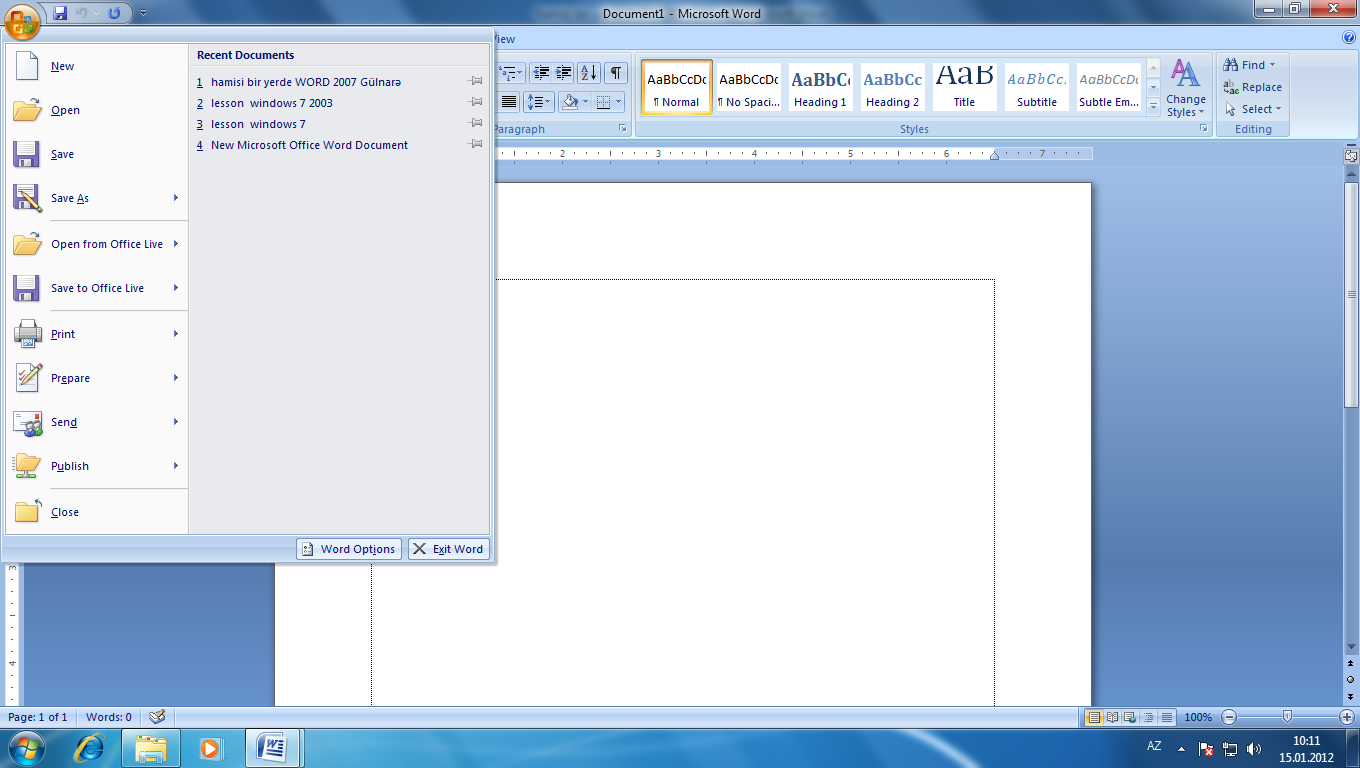Click the Save icon in Quick Access Toolbar

tap(60, 13)
